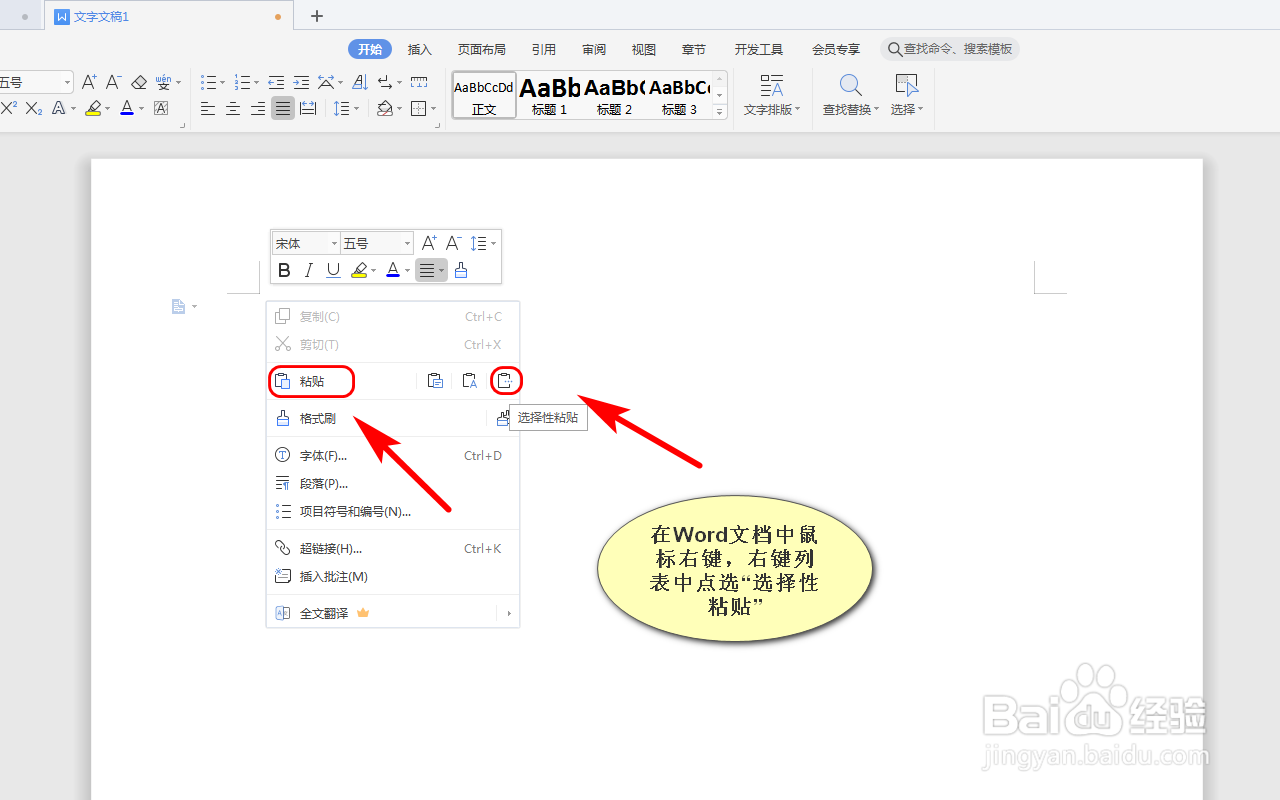
Task: Increase font size in the ribbon
Action: 90,82
